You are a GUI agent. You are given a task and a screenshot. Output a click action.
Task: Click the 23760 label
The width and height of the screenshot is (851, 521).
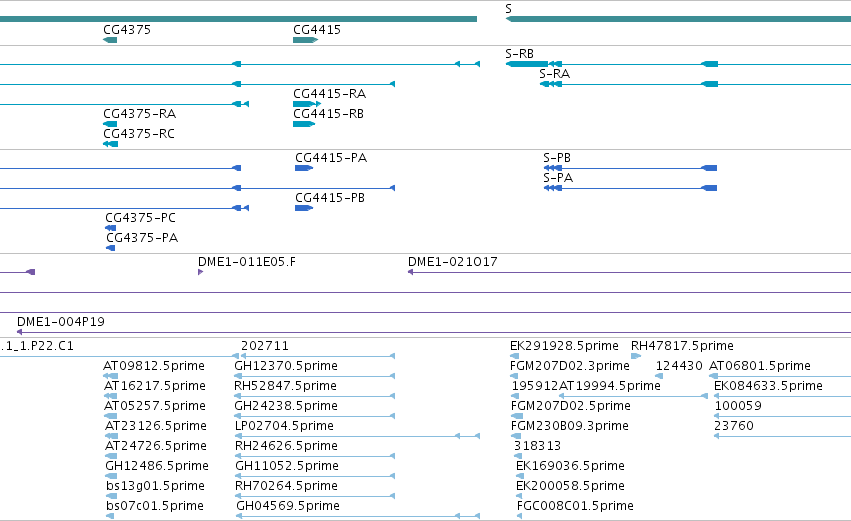pos(734,427)
